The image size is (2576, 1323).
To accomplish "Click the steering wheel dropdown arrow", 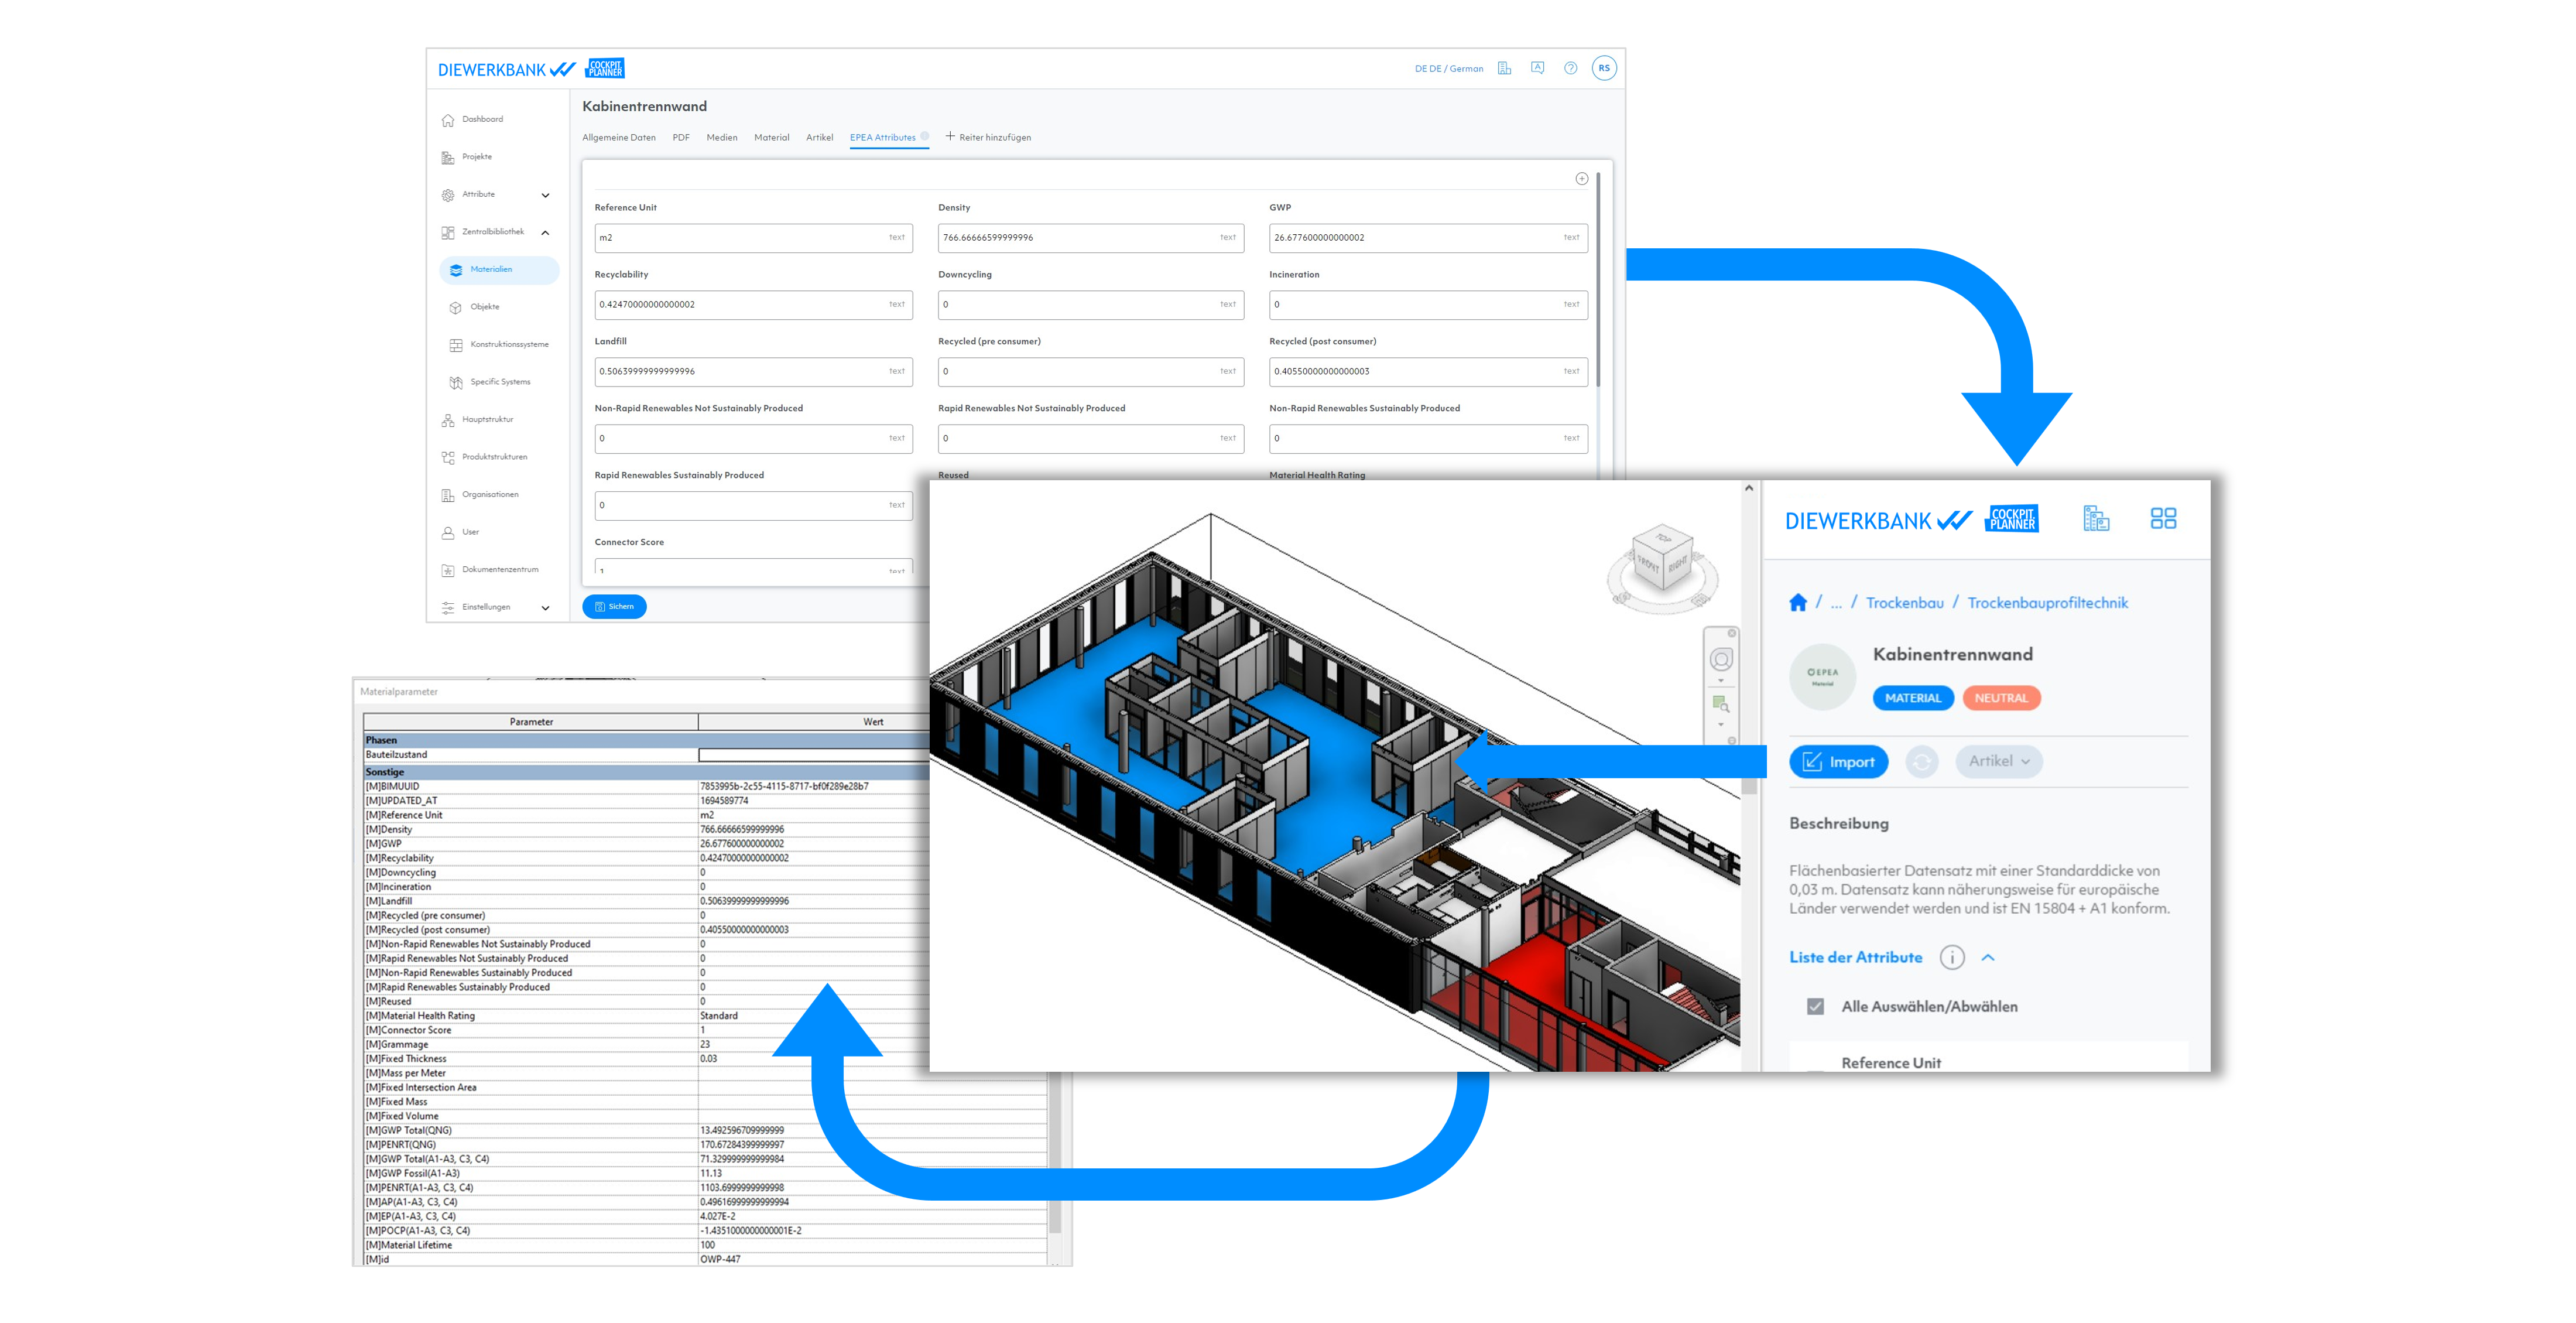I will pos(1720,681).
